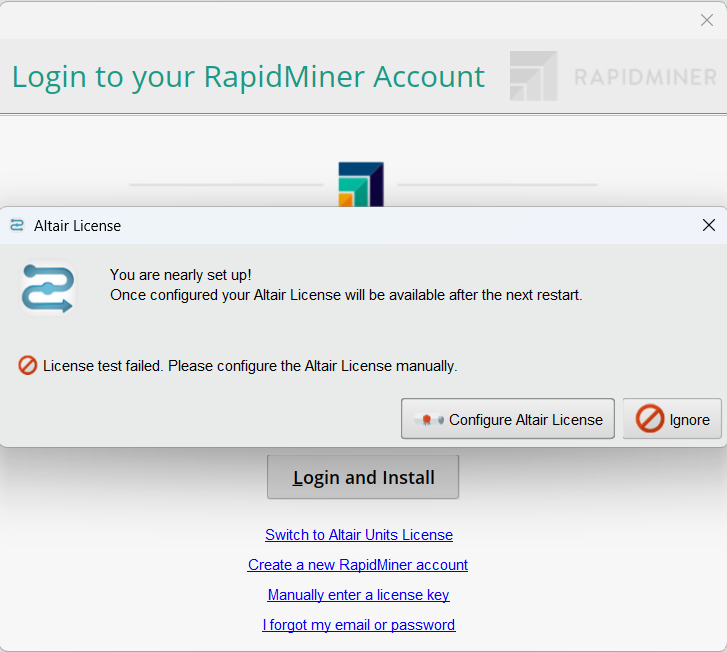This screenshot has height=652, width=727.
Task: Click the 'License test failed' error message
Action: (250, 366)
